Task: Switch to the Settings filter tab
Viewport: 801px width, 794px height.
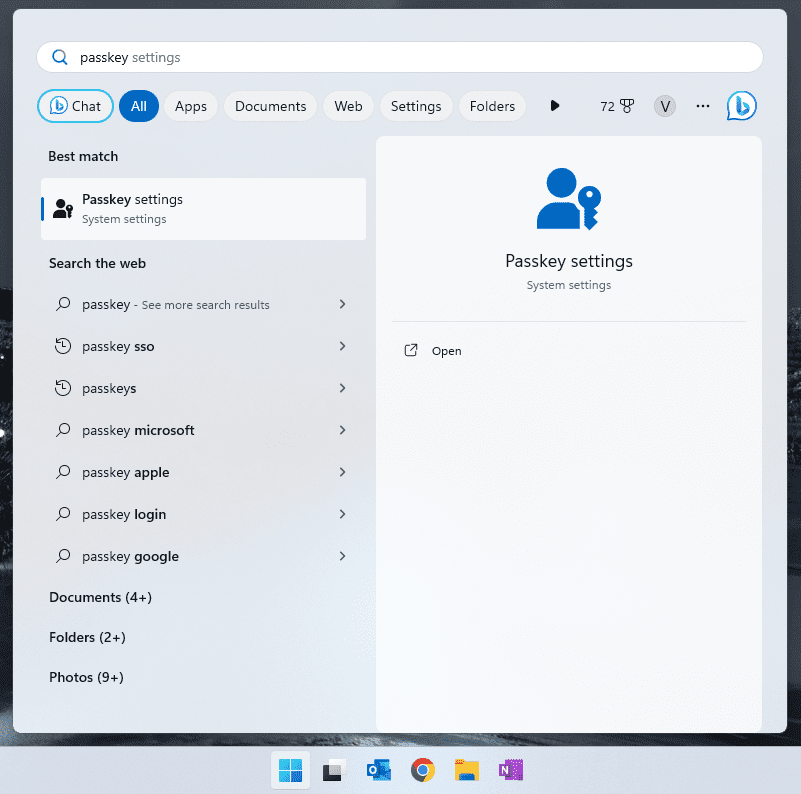Action: pos(416,105)
